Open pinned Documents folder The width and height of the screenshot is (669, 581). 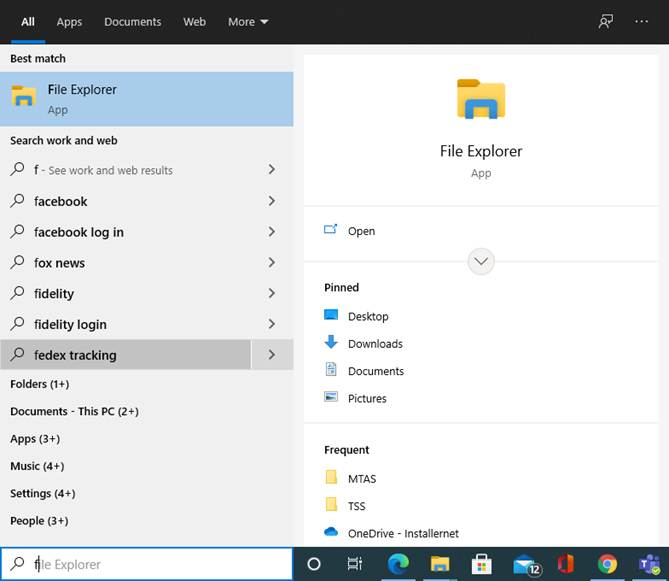375,371
